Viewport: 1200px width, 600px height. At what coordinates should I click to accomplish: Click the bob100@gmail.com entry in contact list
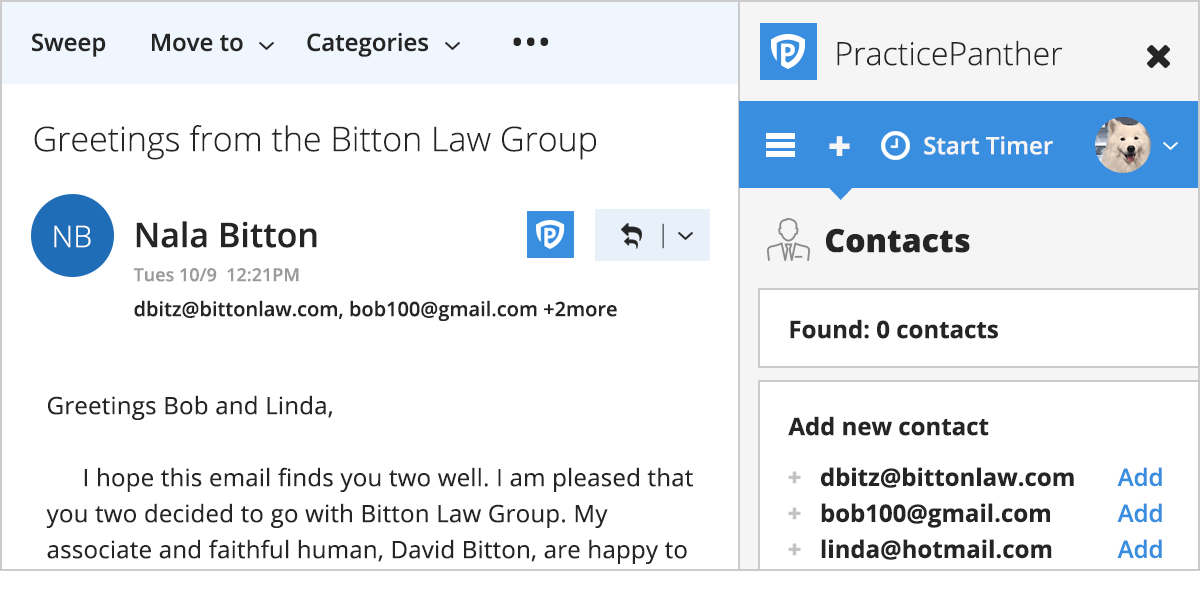(935, 514)
